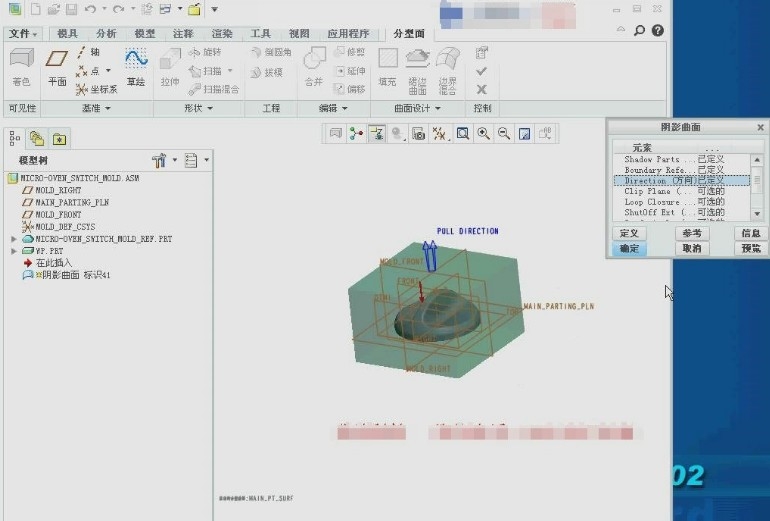Switch to the 应用程序 ribbon tab
The image size is (770, 521).
click(x=348, y=34)
